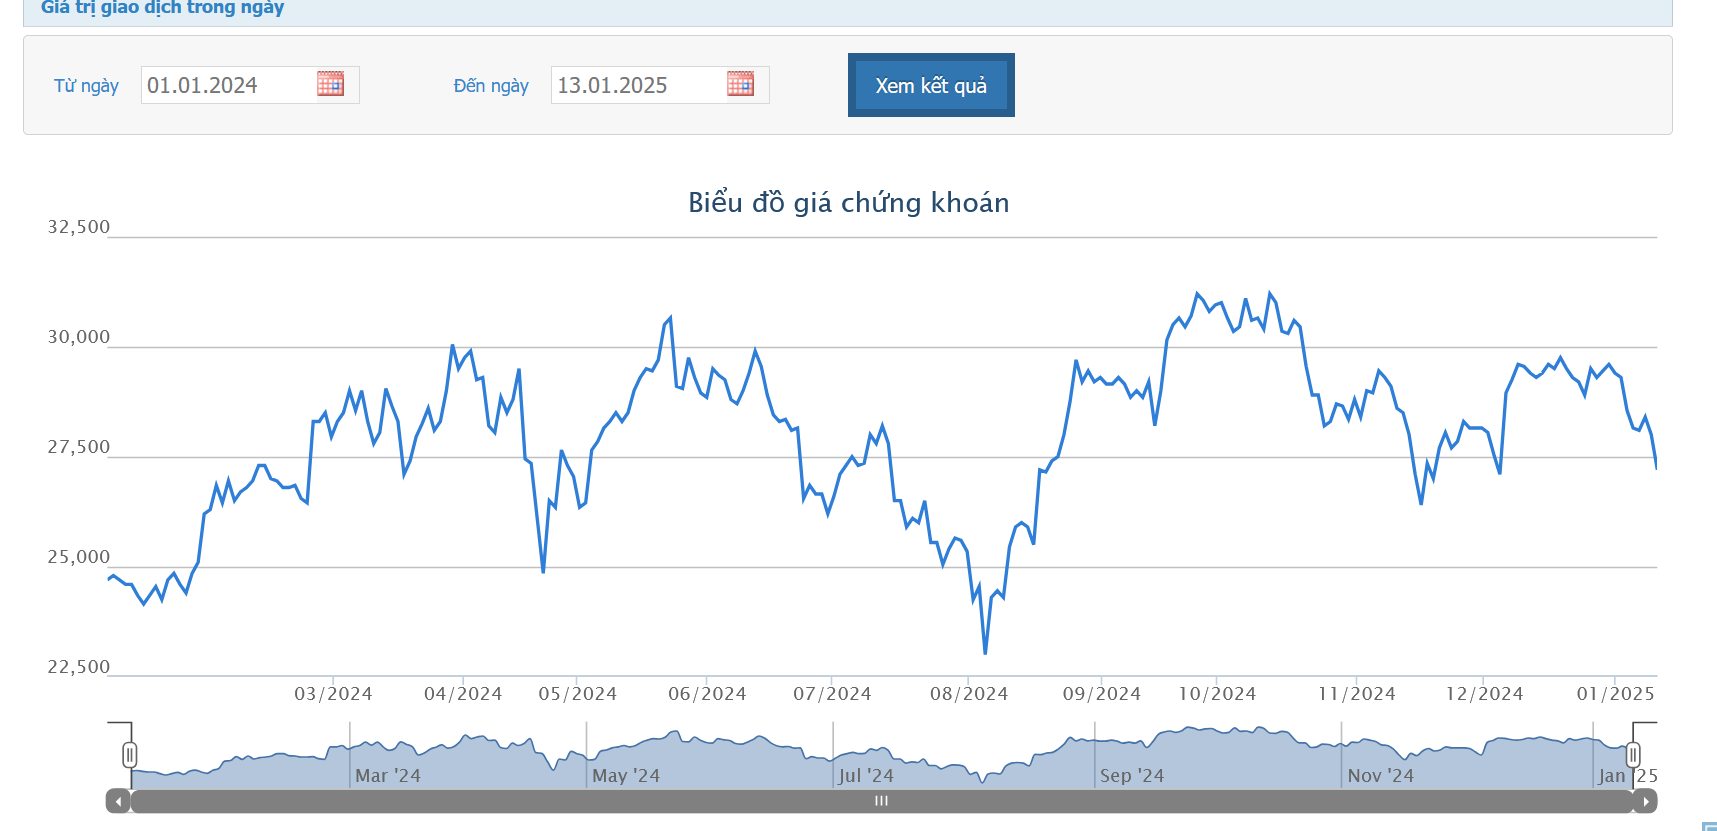
Task: Click the Nov '24 navigator marker
Action: pos(1381,776)
